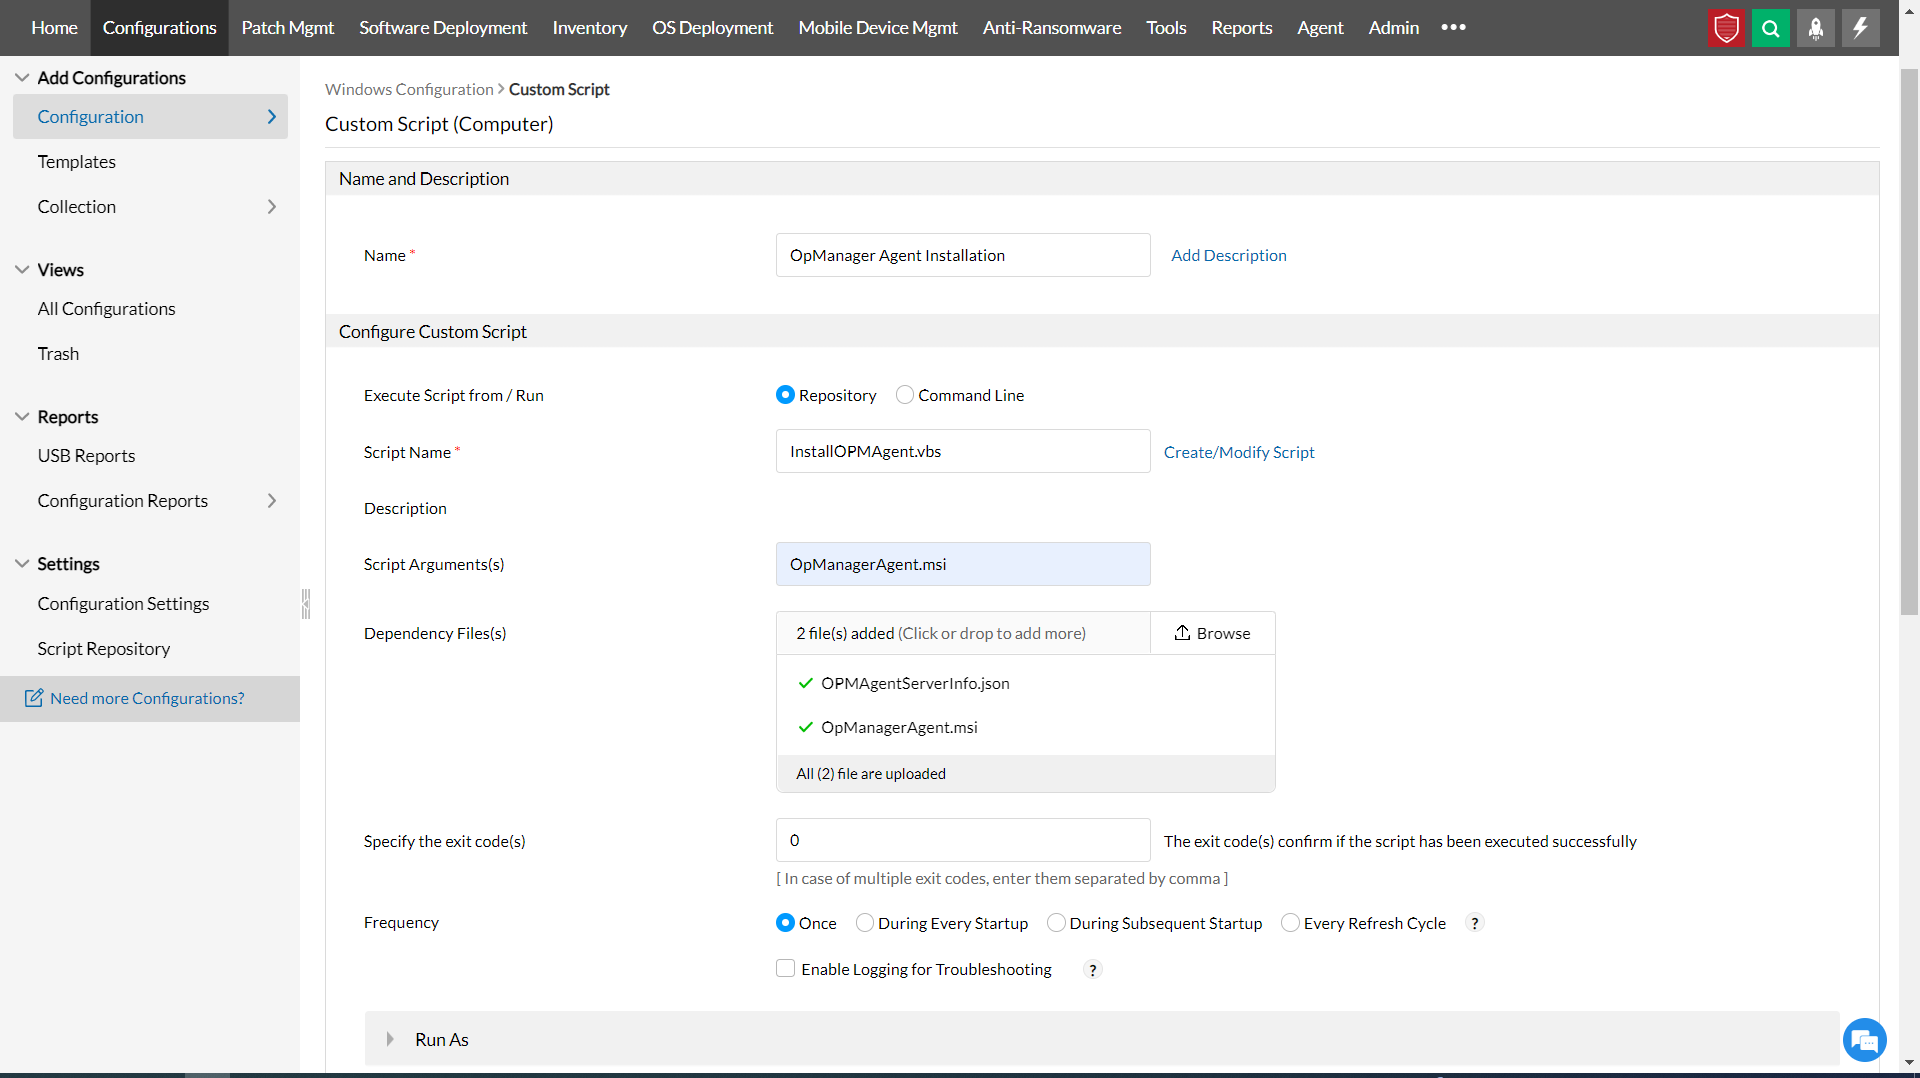Image resolution: width=1920 pixels, height=1078 pixels.
Task: Click the lightning bolt quick actions icon
Action: pyautogui.click(x=1860, y=28)
